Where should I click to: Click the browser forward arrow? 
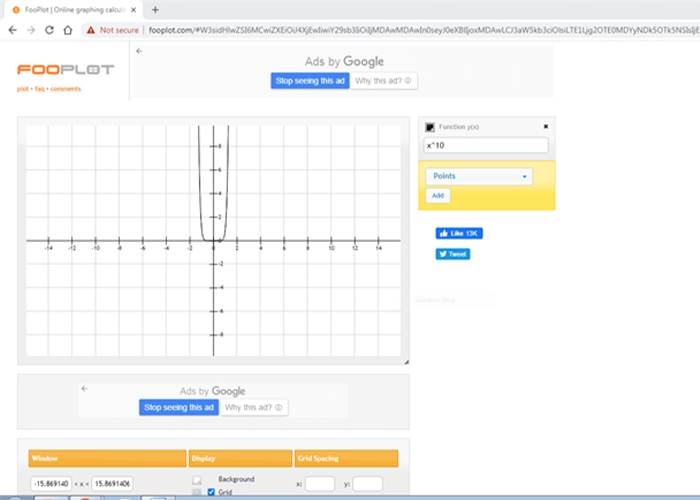pyautogui.click(x=31, y=30)
